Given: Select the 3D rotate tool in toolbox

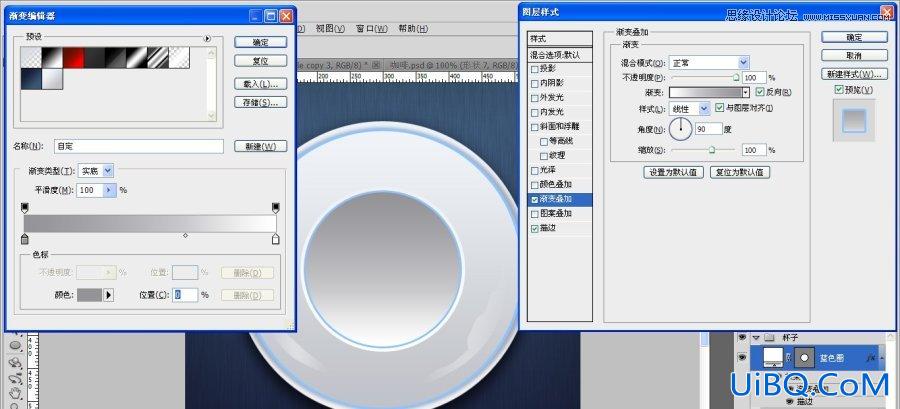Looking at the screenshot, I should [15, 363].
